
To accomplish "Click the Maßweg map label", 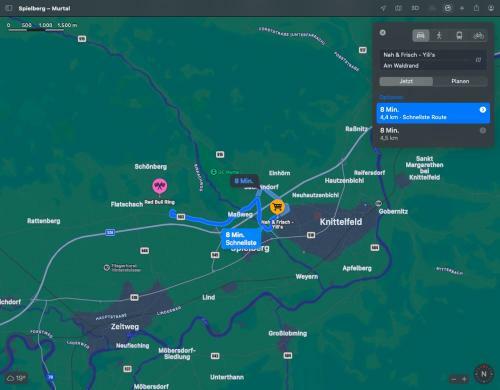I will (x=240, y=214).
